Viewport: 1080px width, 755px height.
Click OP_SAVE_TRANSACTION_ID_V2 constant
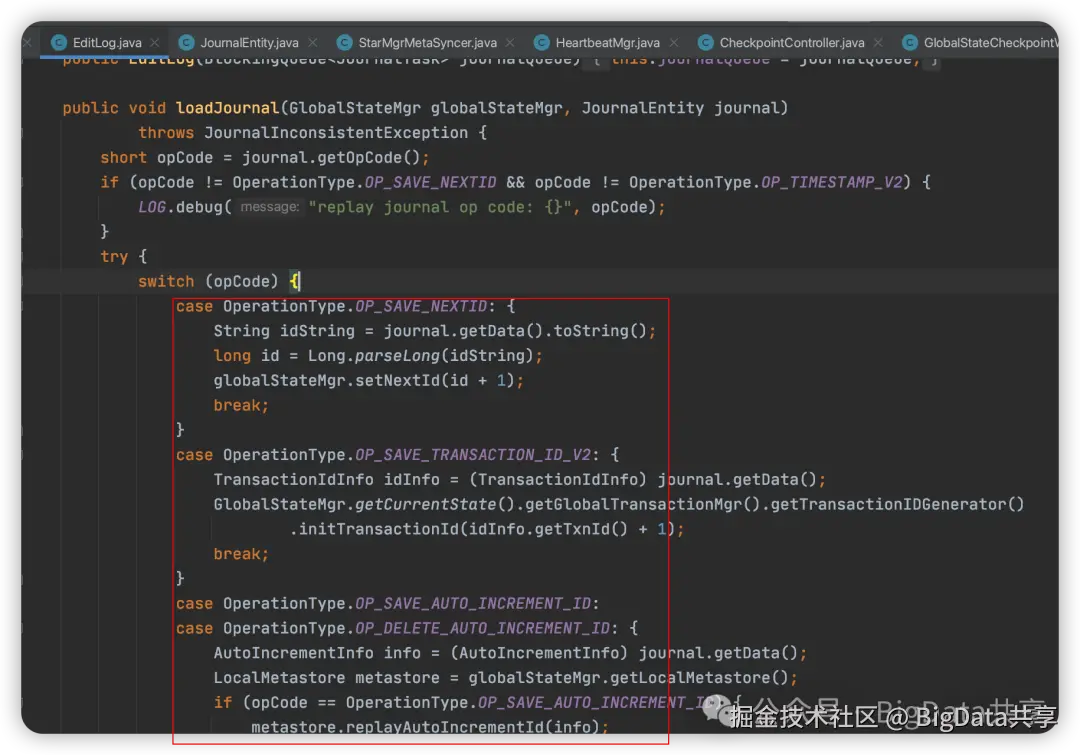point(472,455)
